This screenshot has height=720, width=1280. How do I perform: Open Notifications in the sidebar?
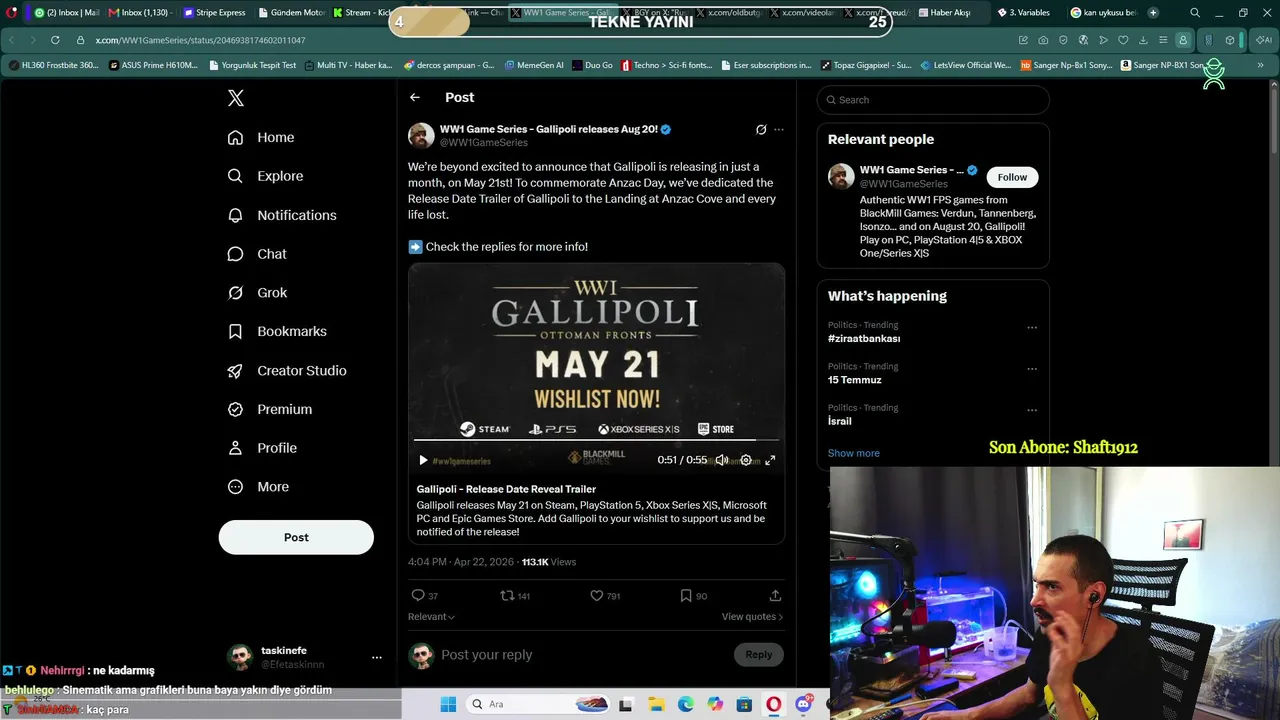[x=282, y=215]
